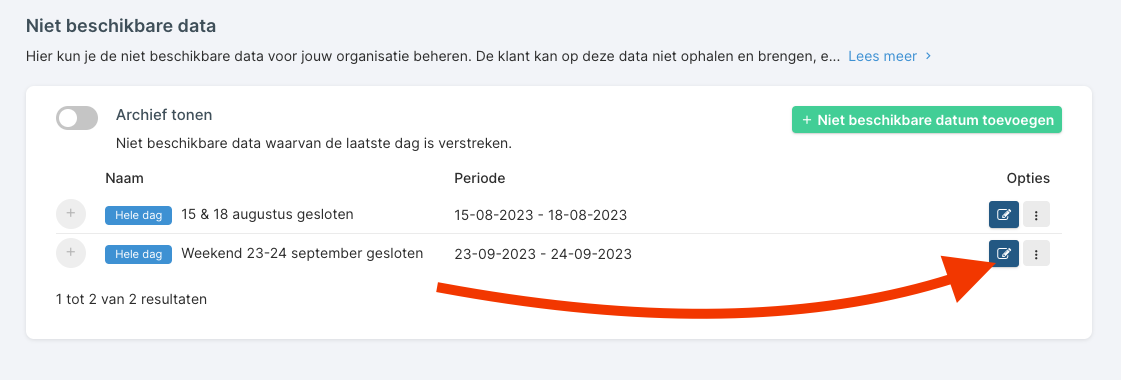Toggle the Archief tonen switch
The height and width of the screenshot is (380, 1121).
[x=77, y=119]
